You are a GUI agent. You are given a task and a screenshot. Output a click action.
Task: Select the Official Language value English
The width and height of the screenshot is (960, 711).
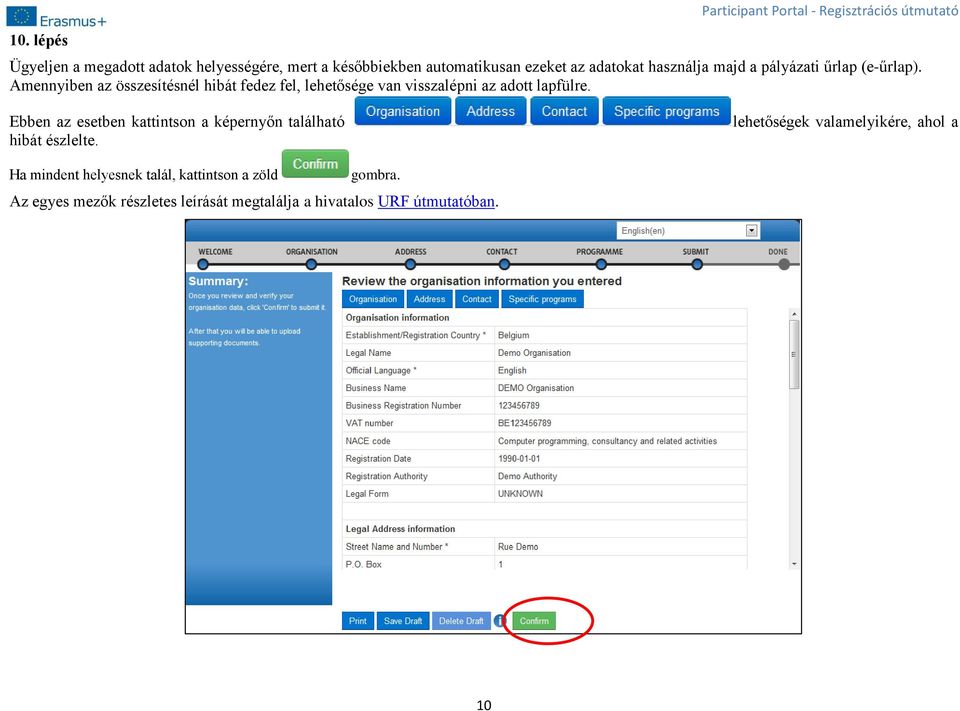(512, 371)
